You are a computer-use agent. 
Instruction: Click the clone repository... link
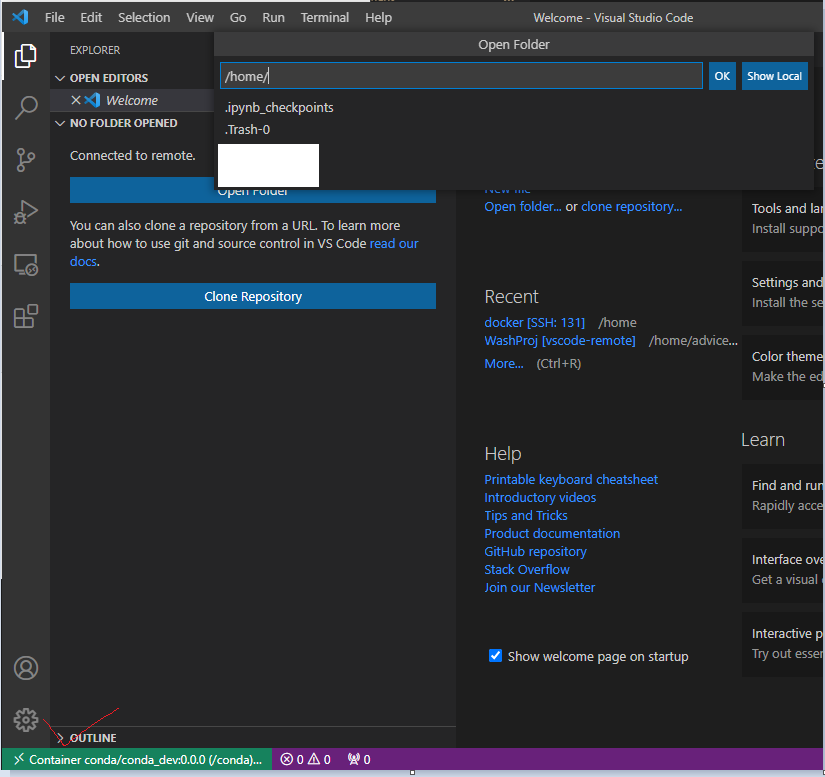coord(631,207)
